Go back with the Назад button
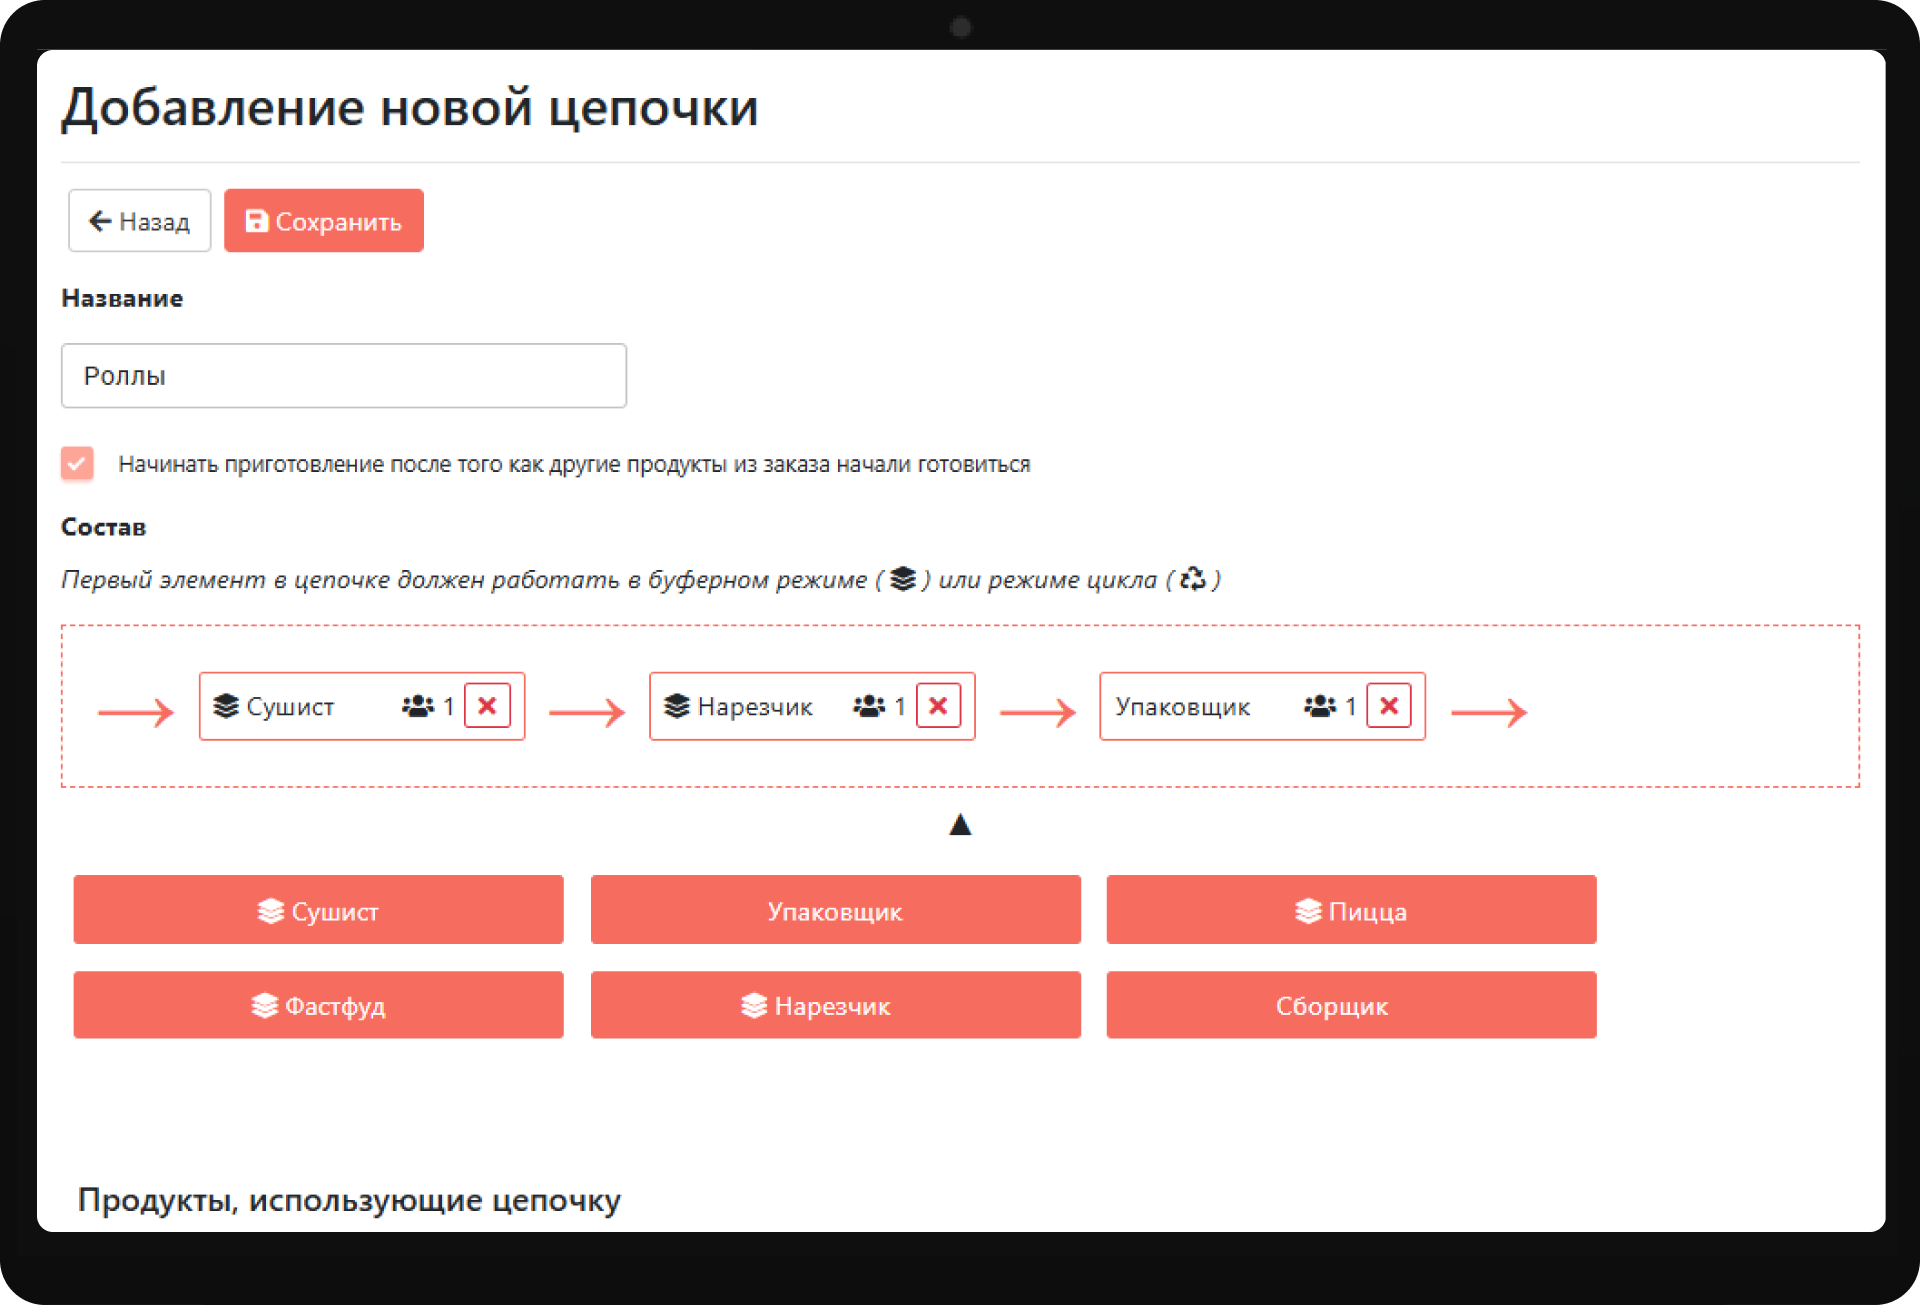1920x1305 pixels. 139,221
